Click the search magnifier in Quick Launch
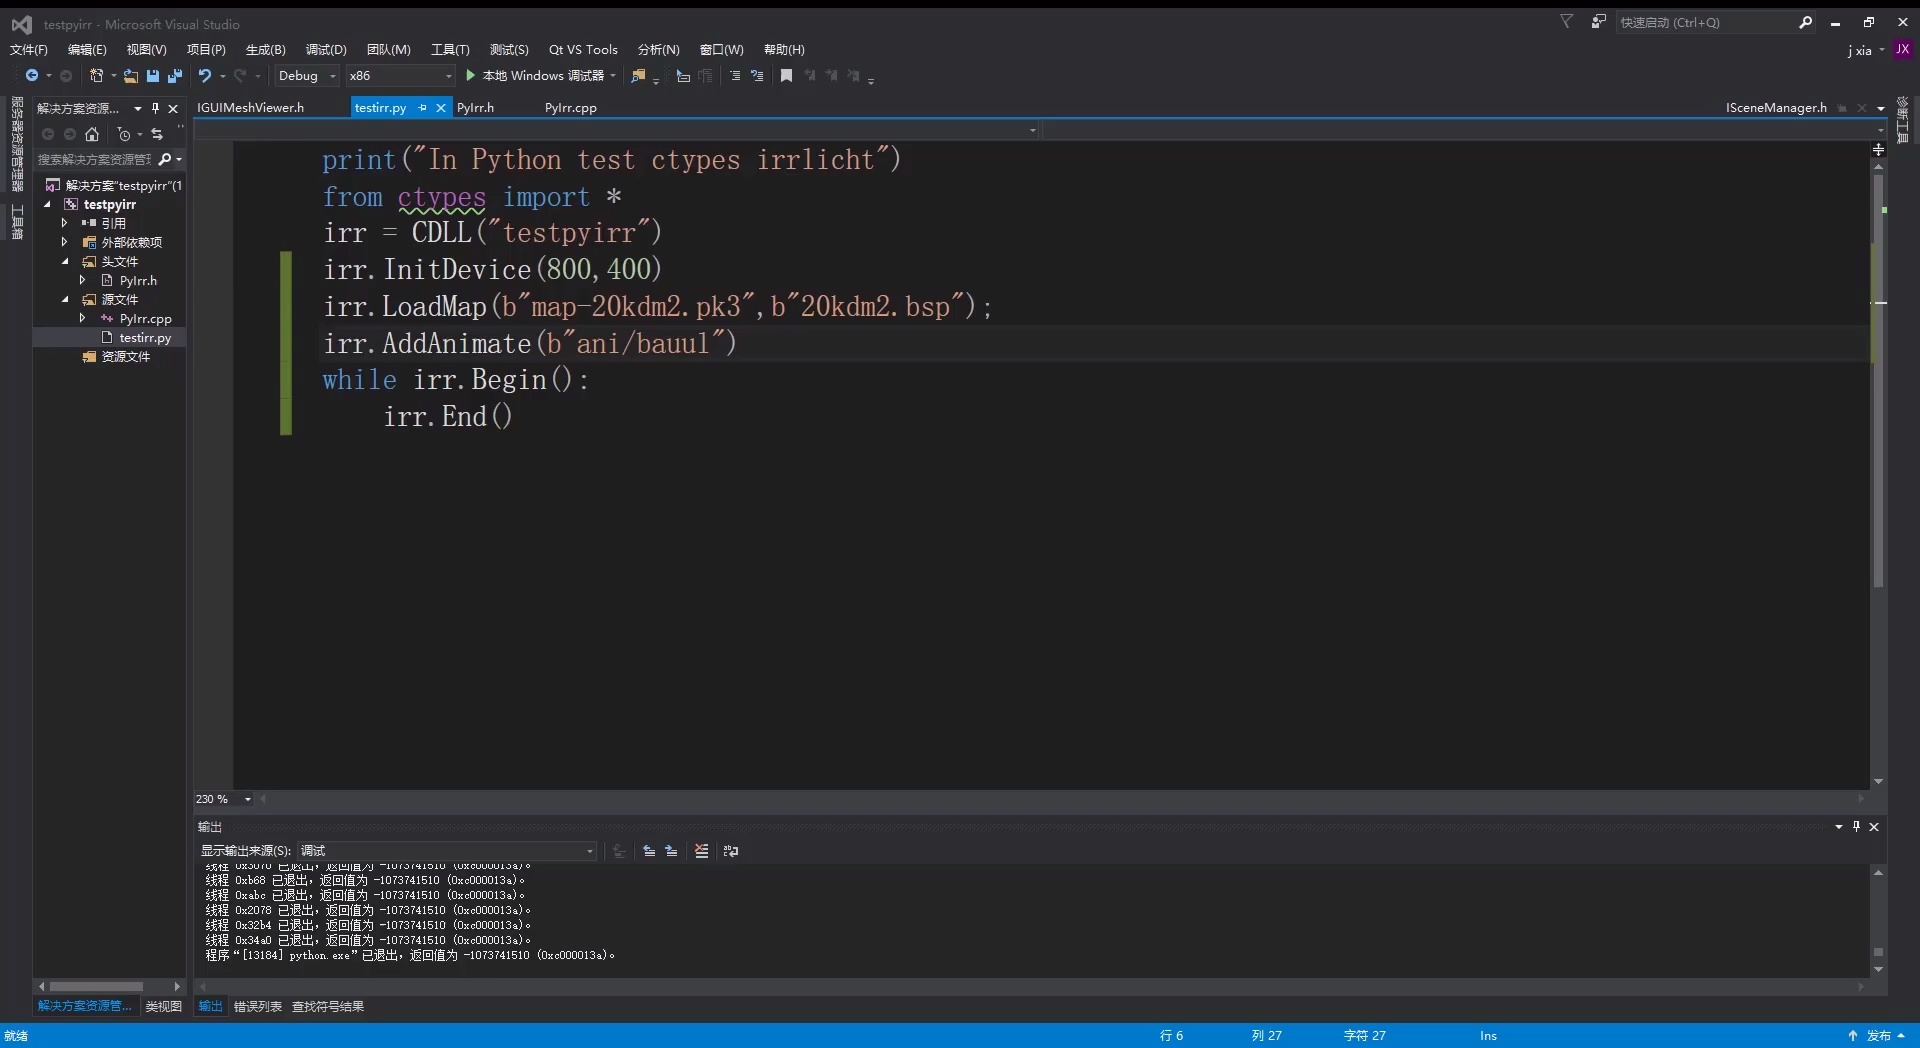The width and height of the screenshot is (1920, 1048). (1805, 22)
